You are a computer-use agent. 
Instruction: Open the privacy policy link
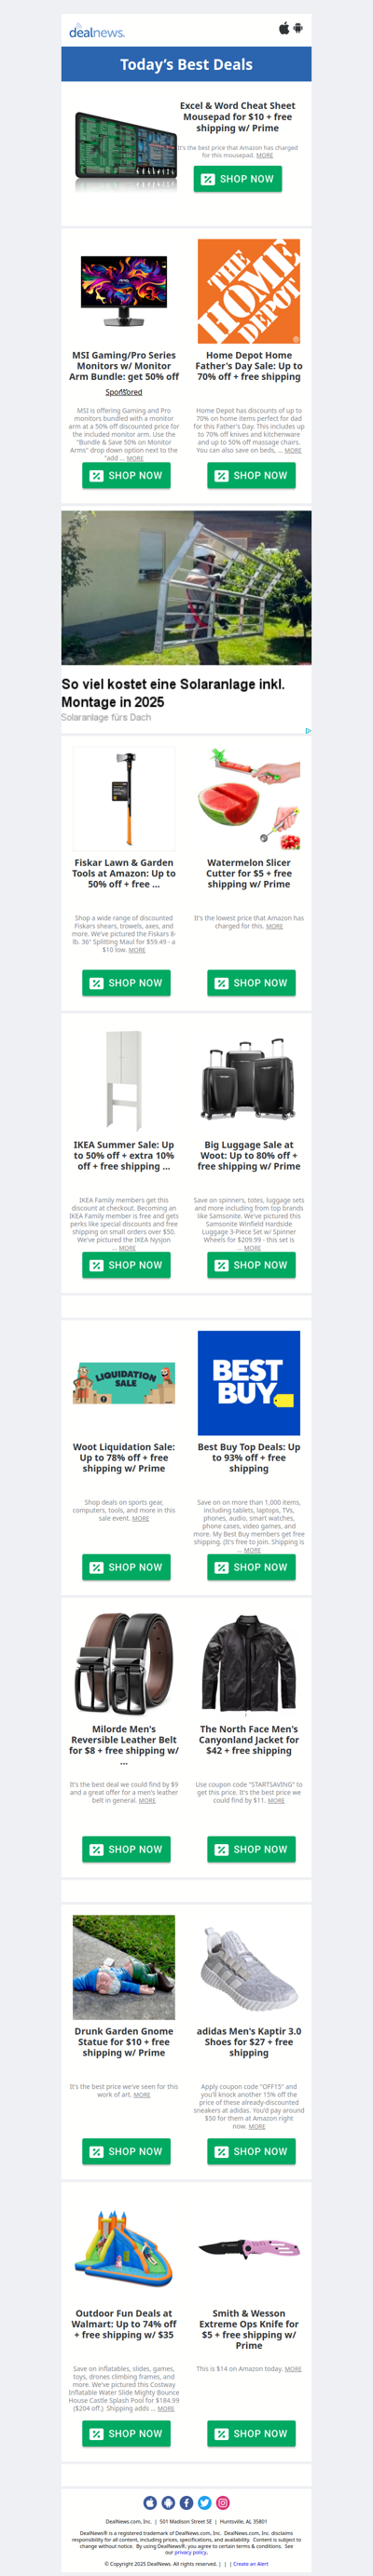click(190, 2552)
